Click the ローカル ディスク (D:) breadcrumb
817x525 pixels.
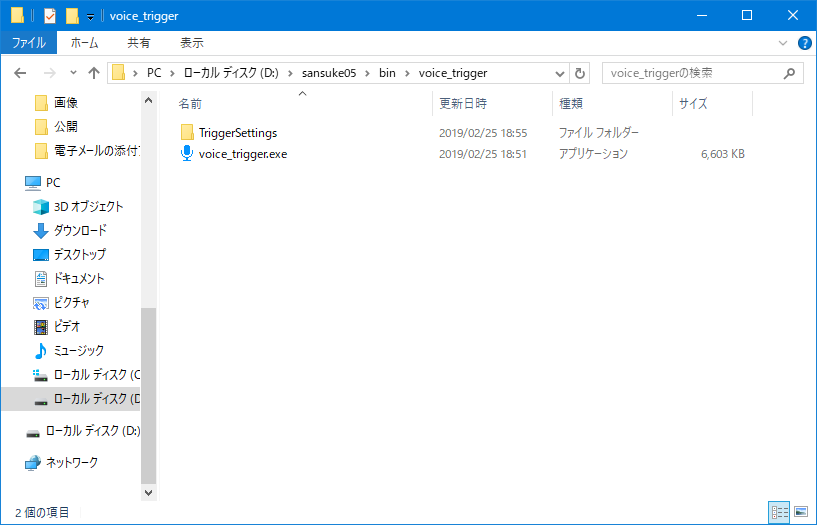pos(231,73)
